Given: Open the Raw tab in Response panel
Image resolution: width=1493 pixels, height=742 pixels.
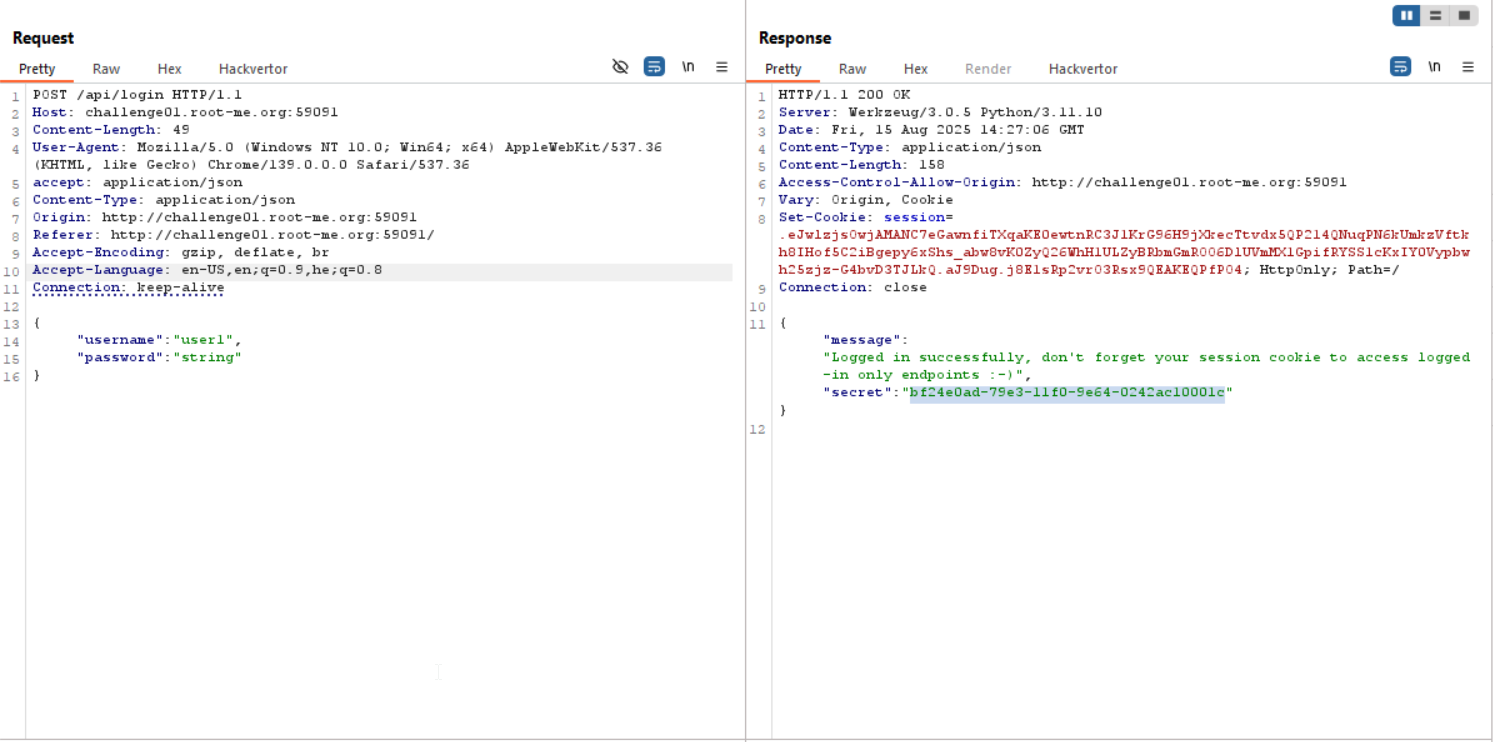Looking at the screenshot, I should pyautogui.click(x=852, y=69).
